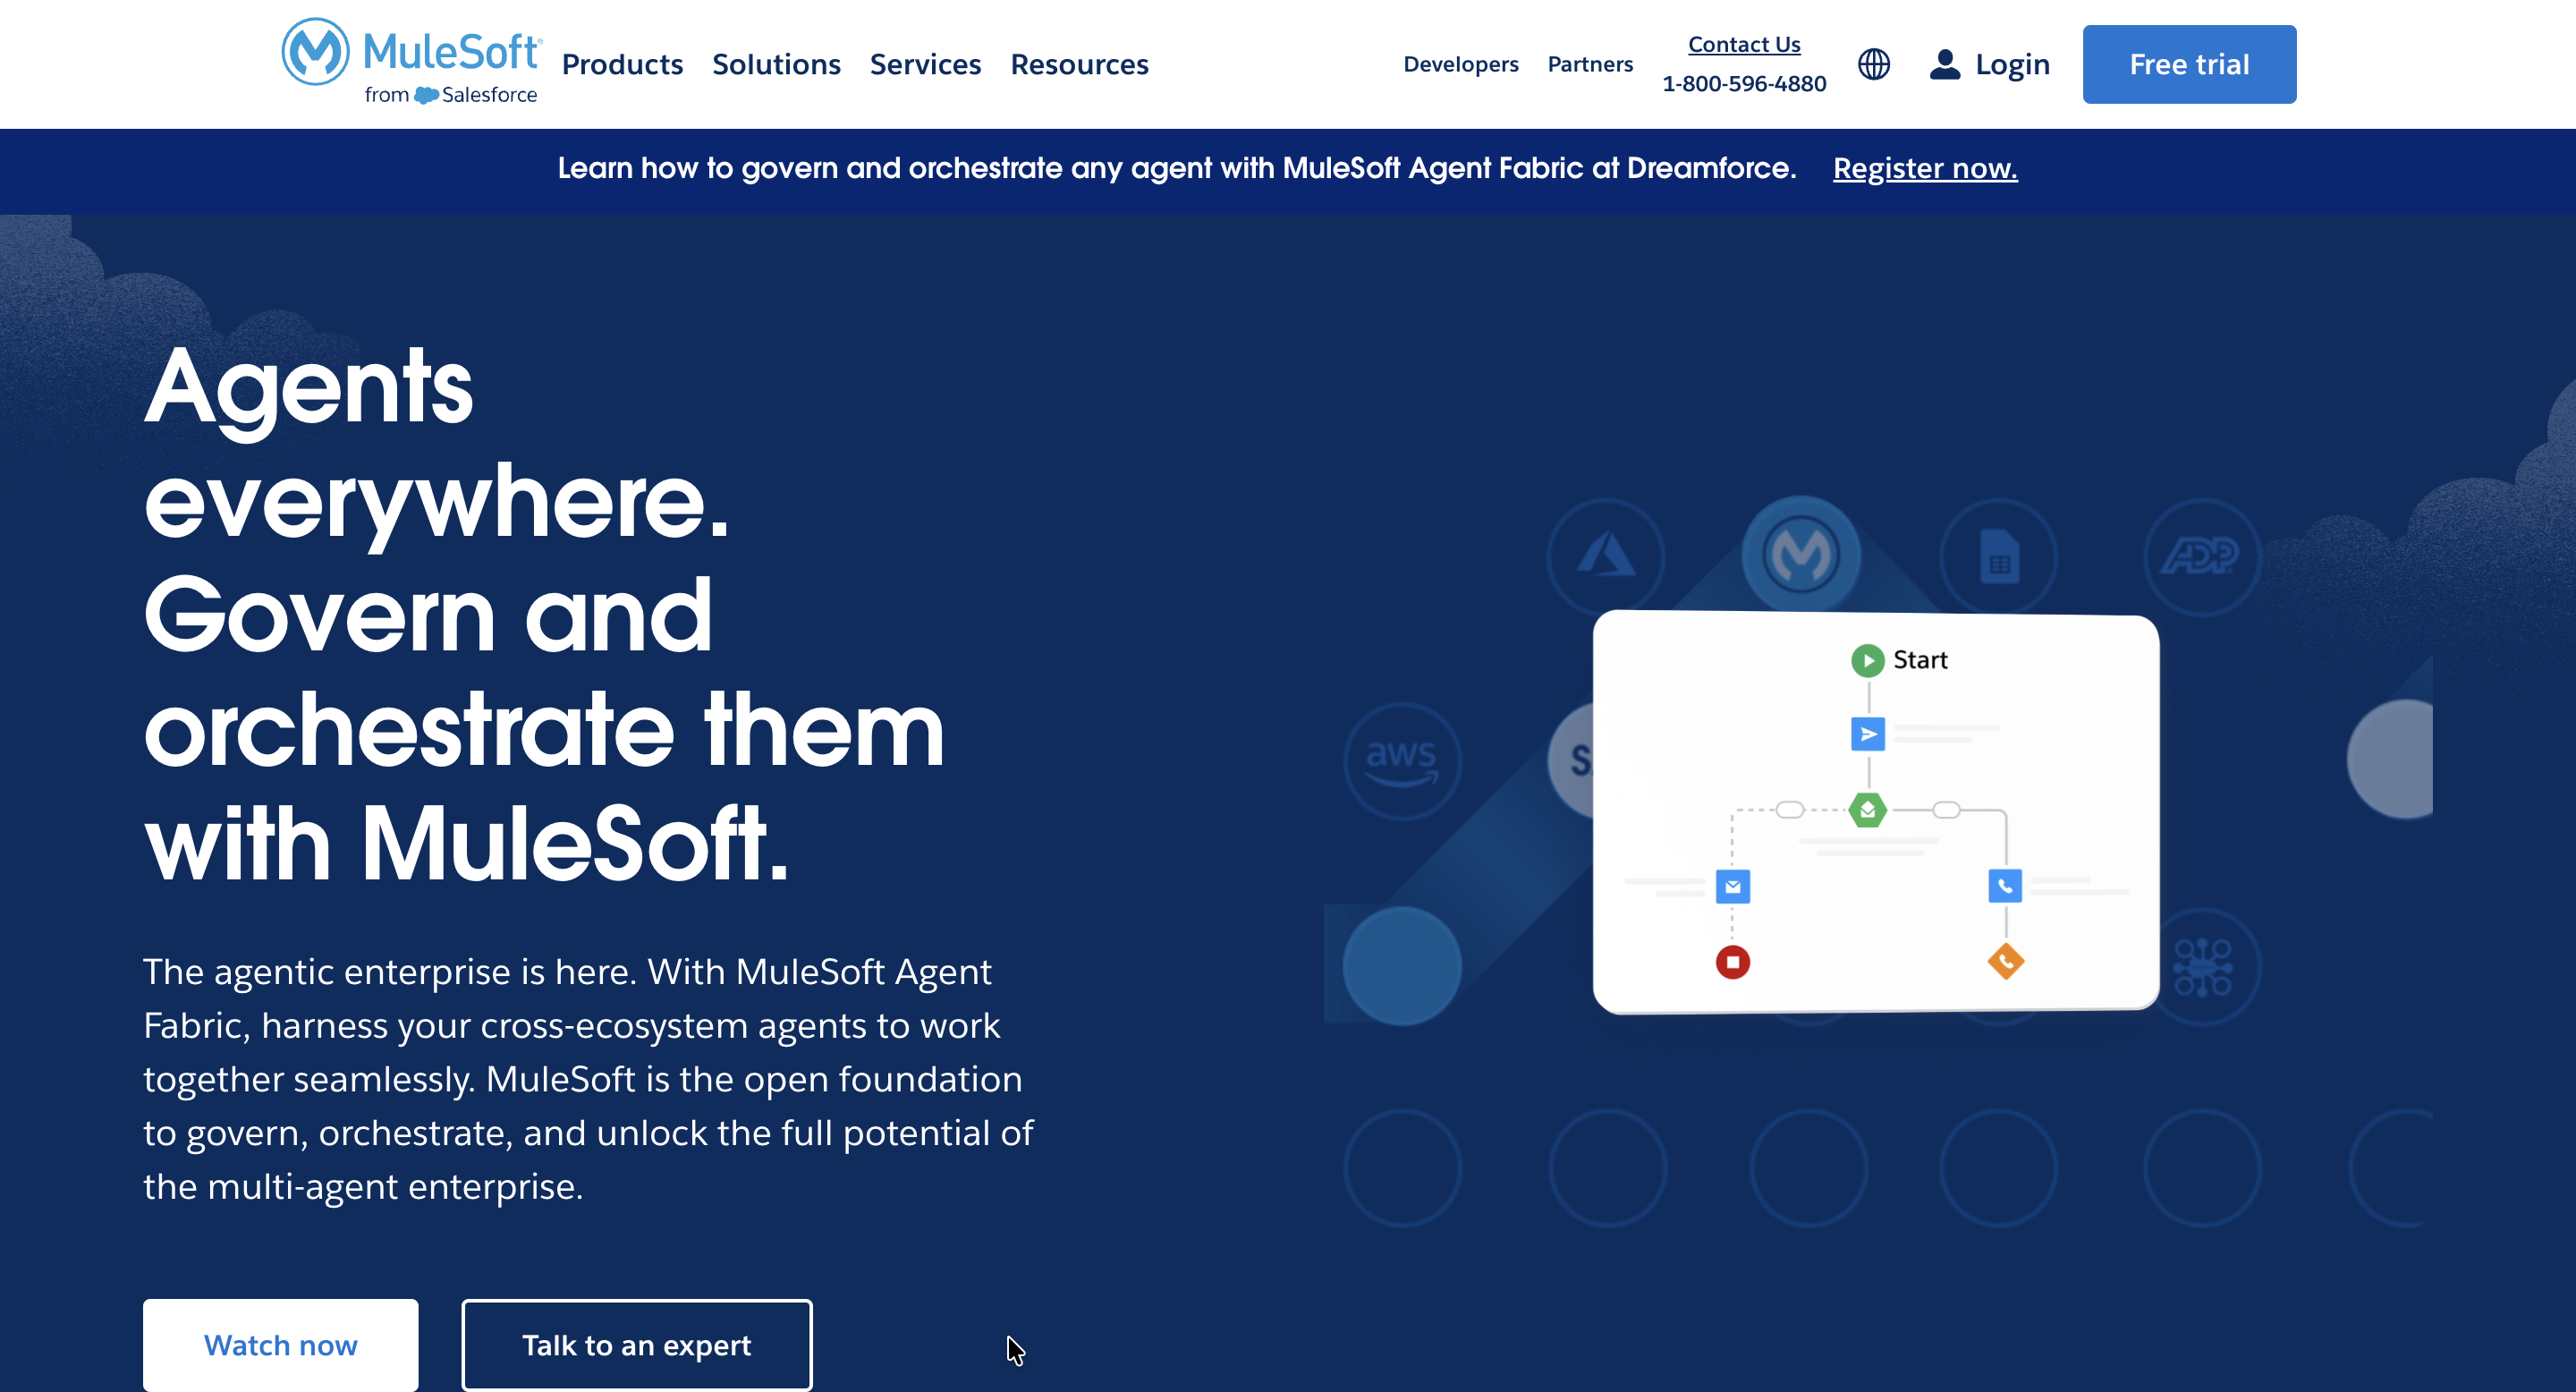This screenshot has height=1392, width=2576.
Task: Expand the Solutions navigation menu
Action: coord(776,64)
